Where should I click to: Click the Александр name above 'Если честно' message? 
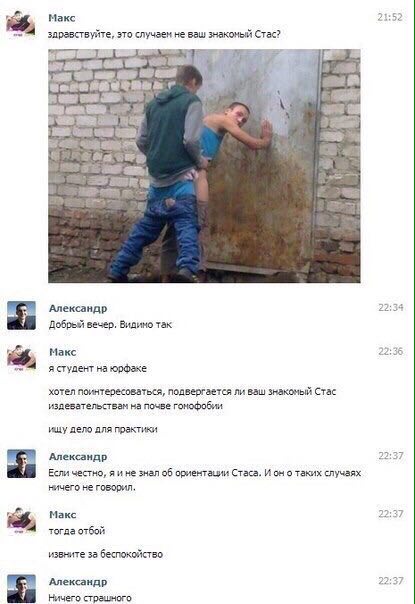[x=78, y=456]
